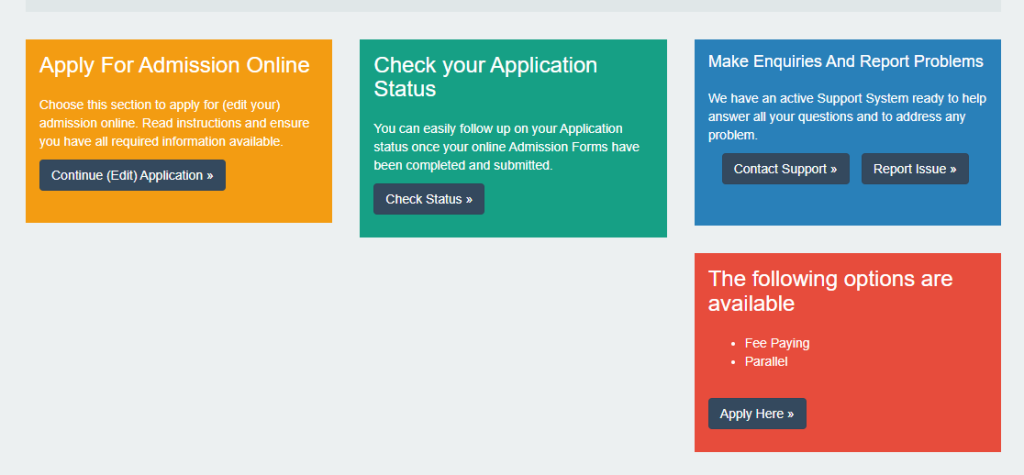
Task: Click empty red area right of Apply Here
Action: click(x=900, y=414)
